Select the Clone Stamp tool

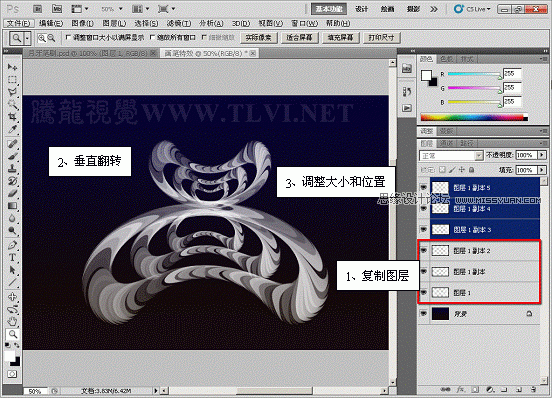(x=12, y=169)
